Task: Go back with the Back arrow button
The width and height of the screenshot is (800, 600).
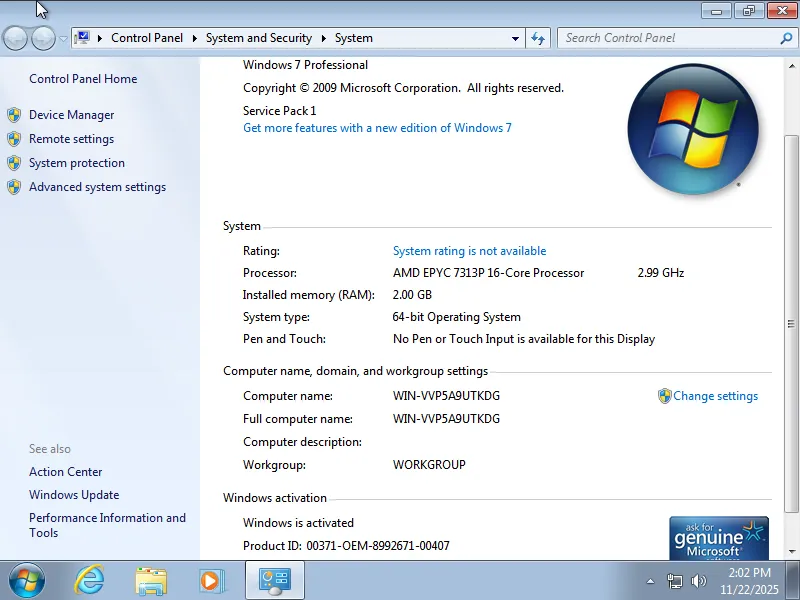Action: (15, 38)
